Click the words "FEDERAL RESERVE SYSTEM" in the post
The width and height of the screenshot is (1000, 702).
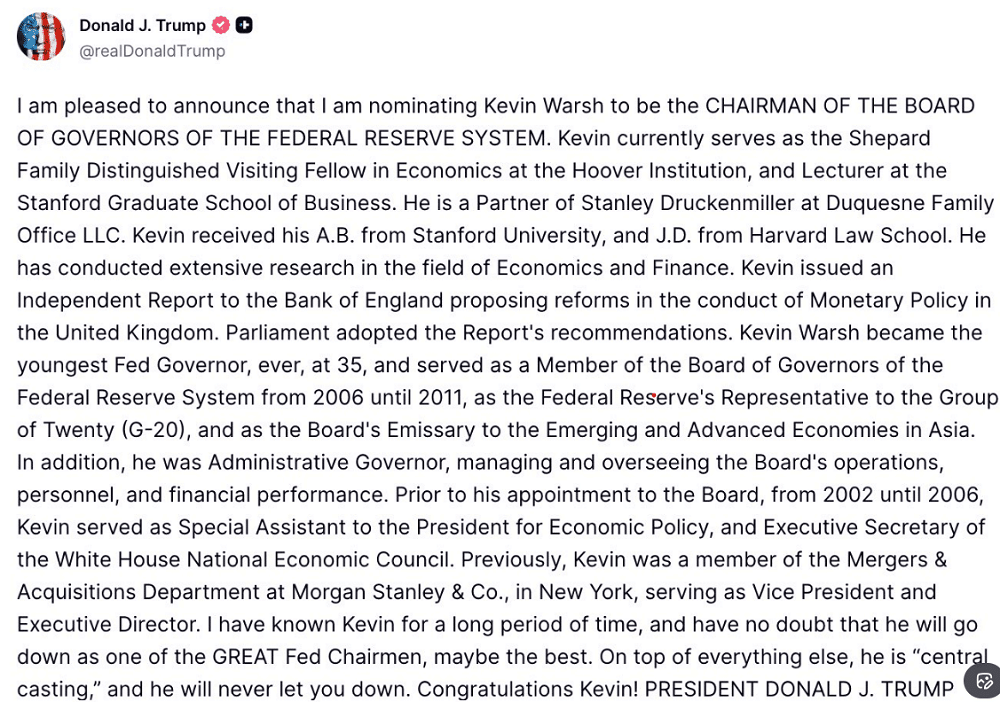394,138
